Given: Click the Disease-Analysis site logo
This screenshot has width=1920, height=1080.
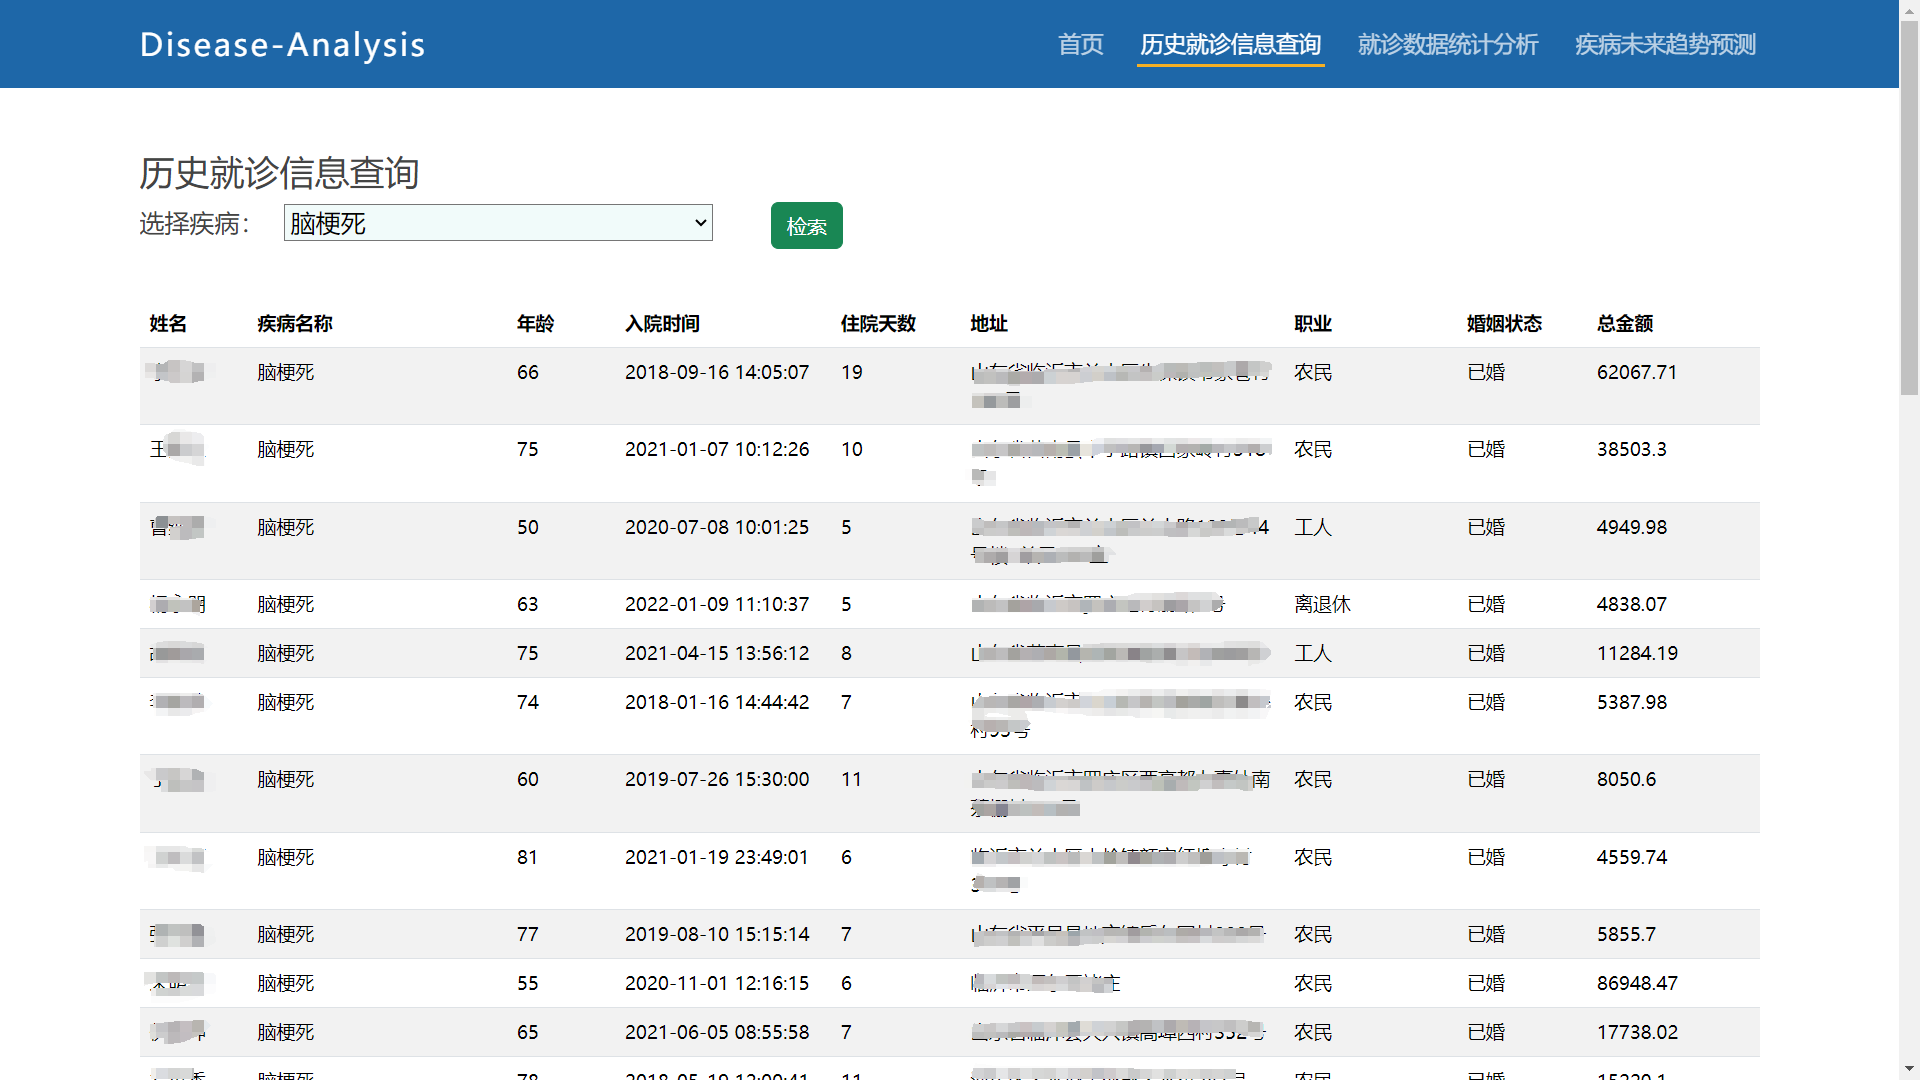Looking at the screenshot, I should pyautogui.click(x=282, y=44).
